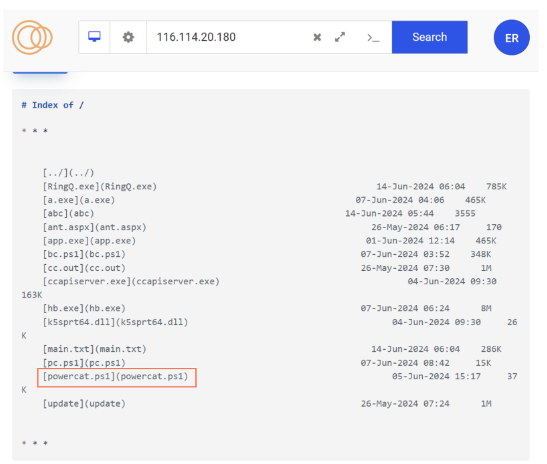Select the ccapiserver.exe file entry
Screen dimensions: 547x464
click(131, 281)
